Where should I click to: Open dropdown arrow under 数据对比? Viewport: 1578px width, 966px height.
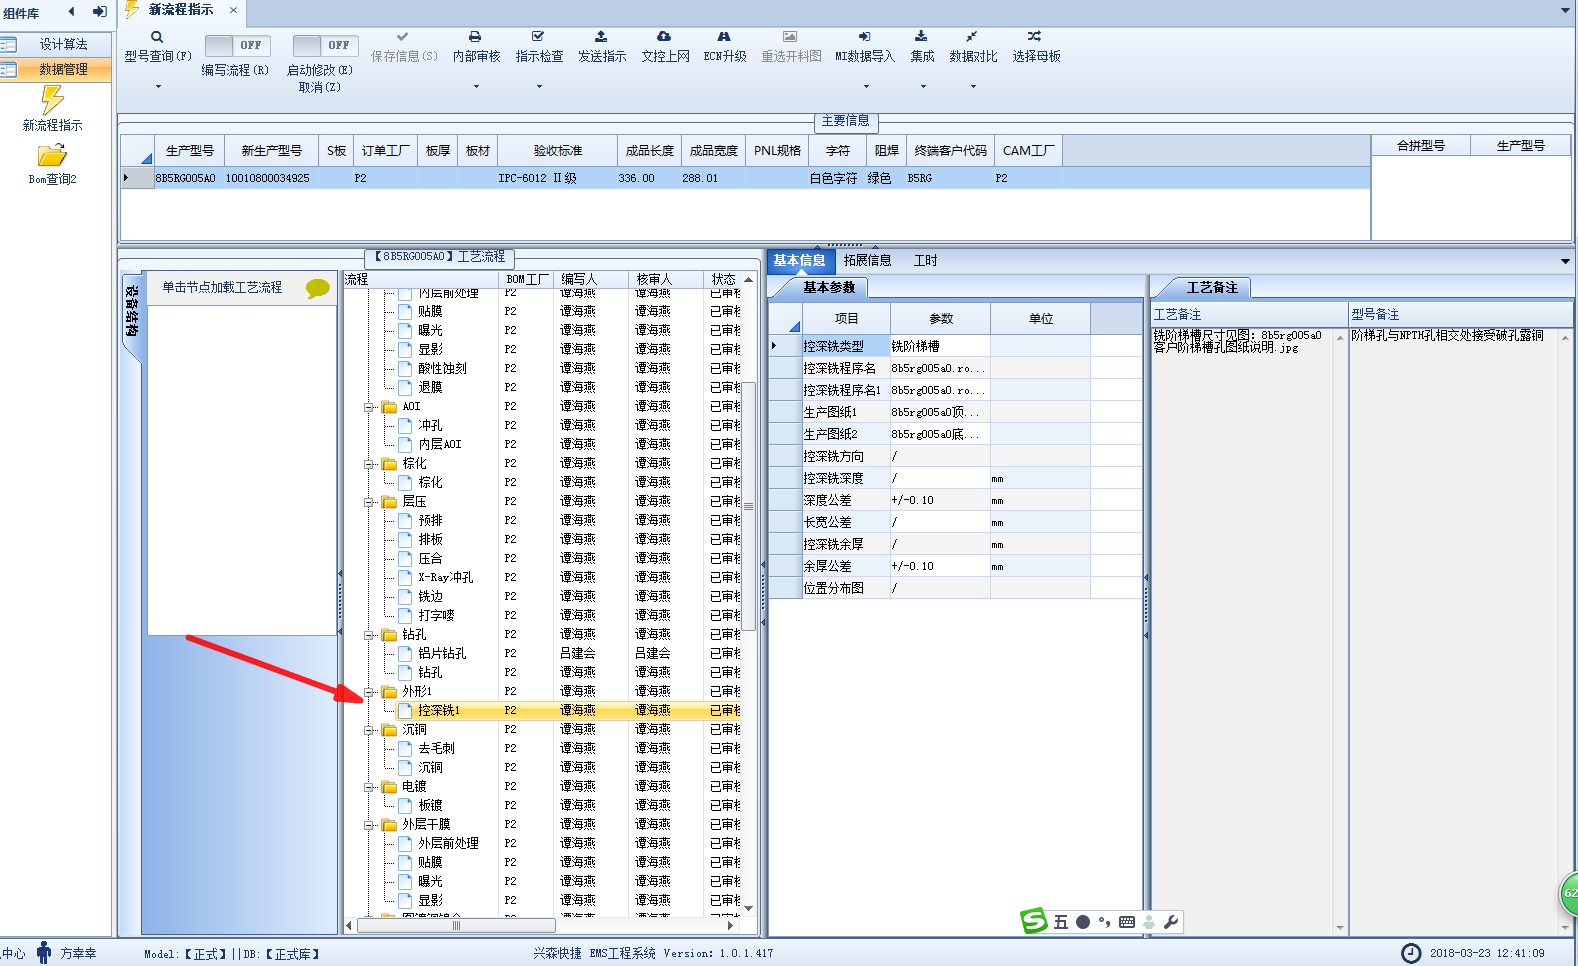pos(973,87)
